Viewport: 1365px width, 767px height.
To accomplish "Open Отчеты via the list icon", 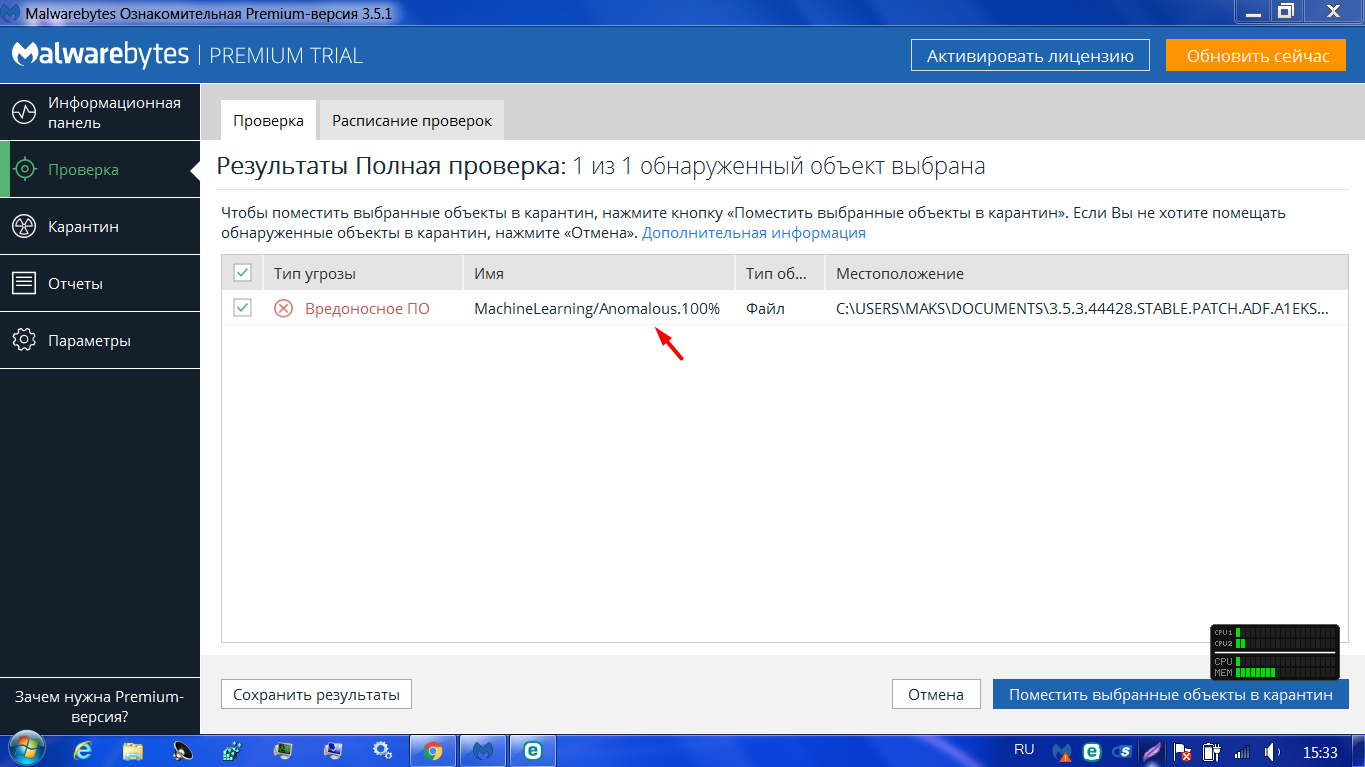I will 24,284.
